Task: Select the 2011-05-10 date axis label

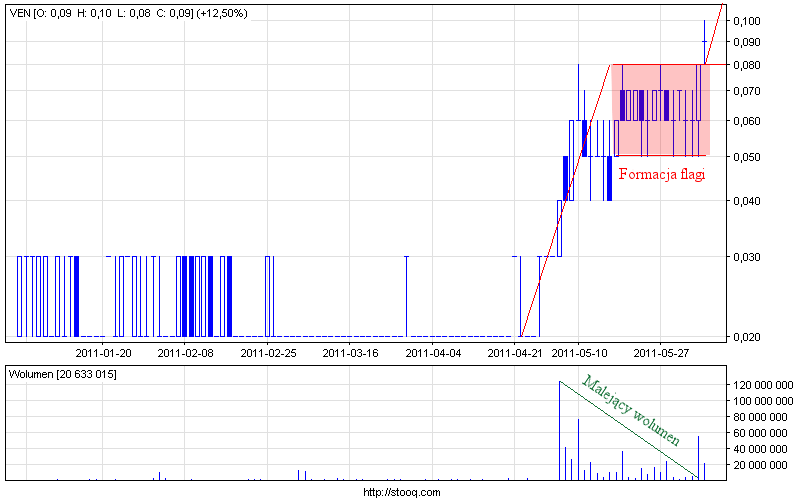Action: (579, 352)
